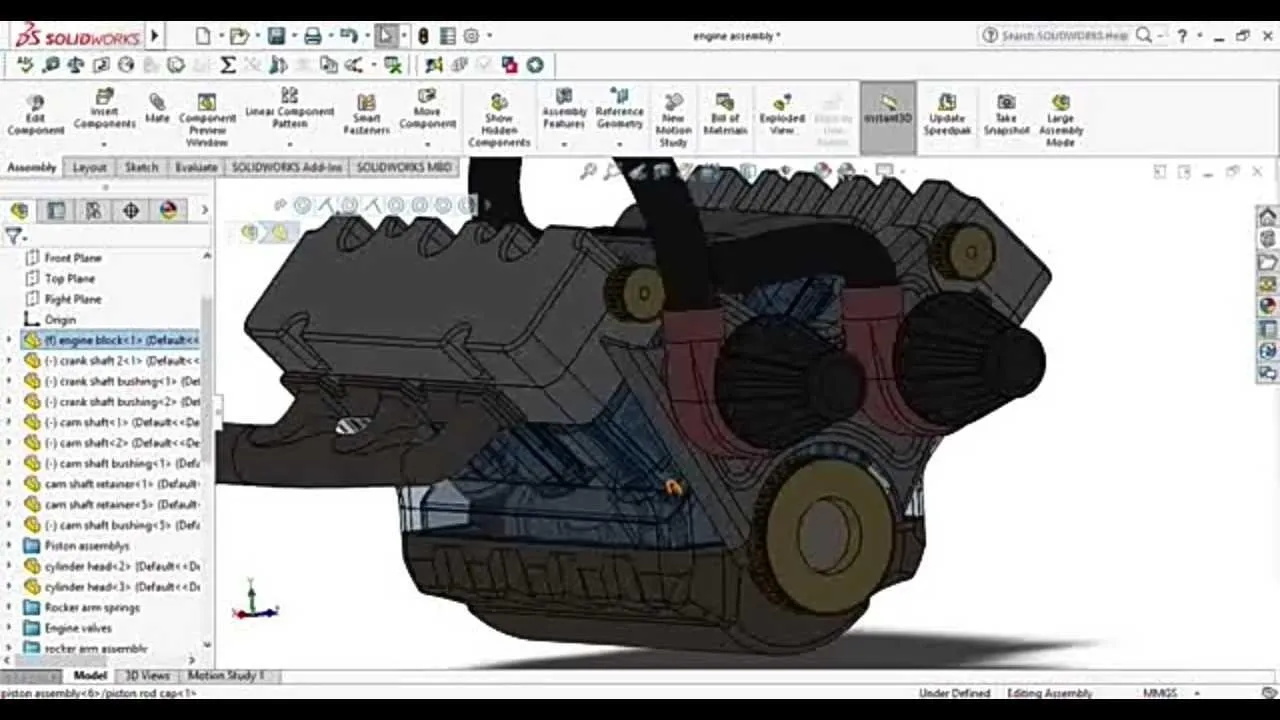Click the Print icon in top toolbar
This screenshot has height=720, width=1280.
pos(313,36)
